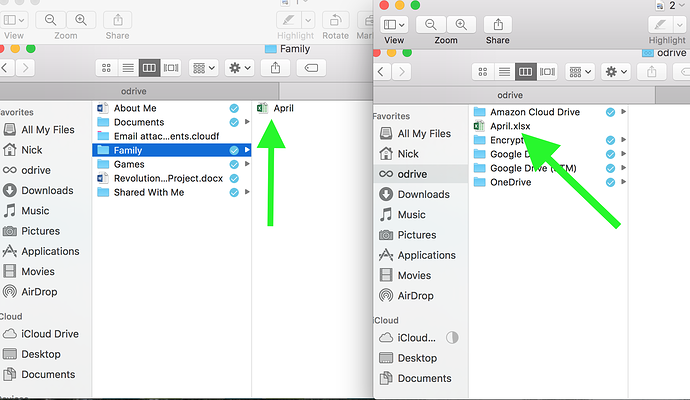Screen dimensions: 690x400
Task: Open the View dropdown in left Preview toolbar
Action: 14,20
